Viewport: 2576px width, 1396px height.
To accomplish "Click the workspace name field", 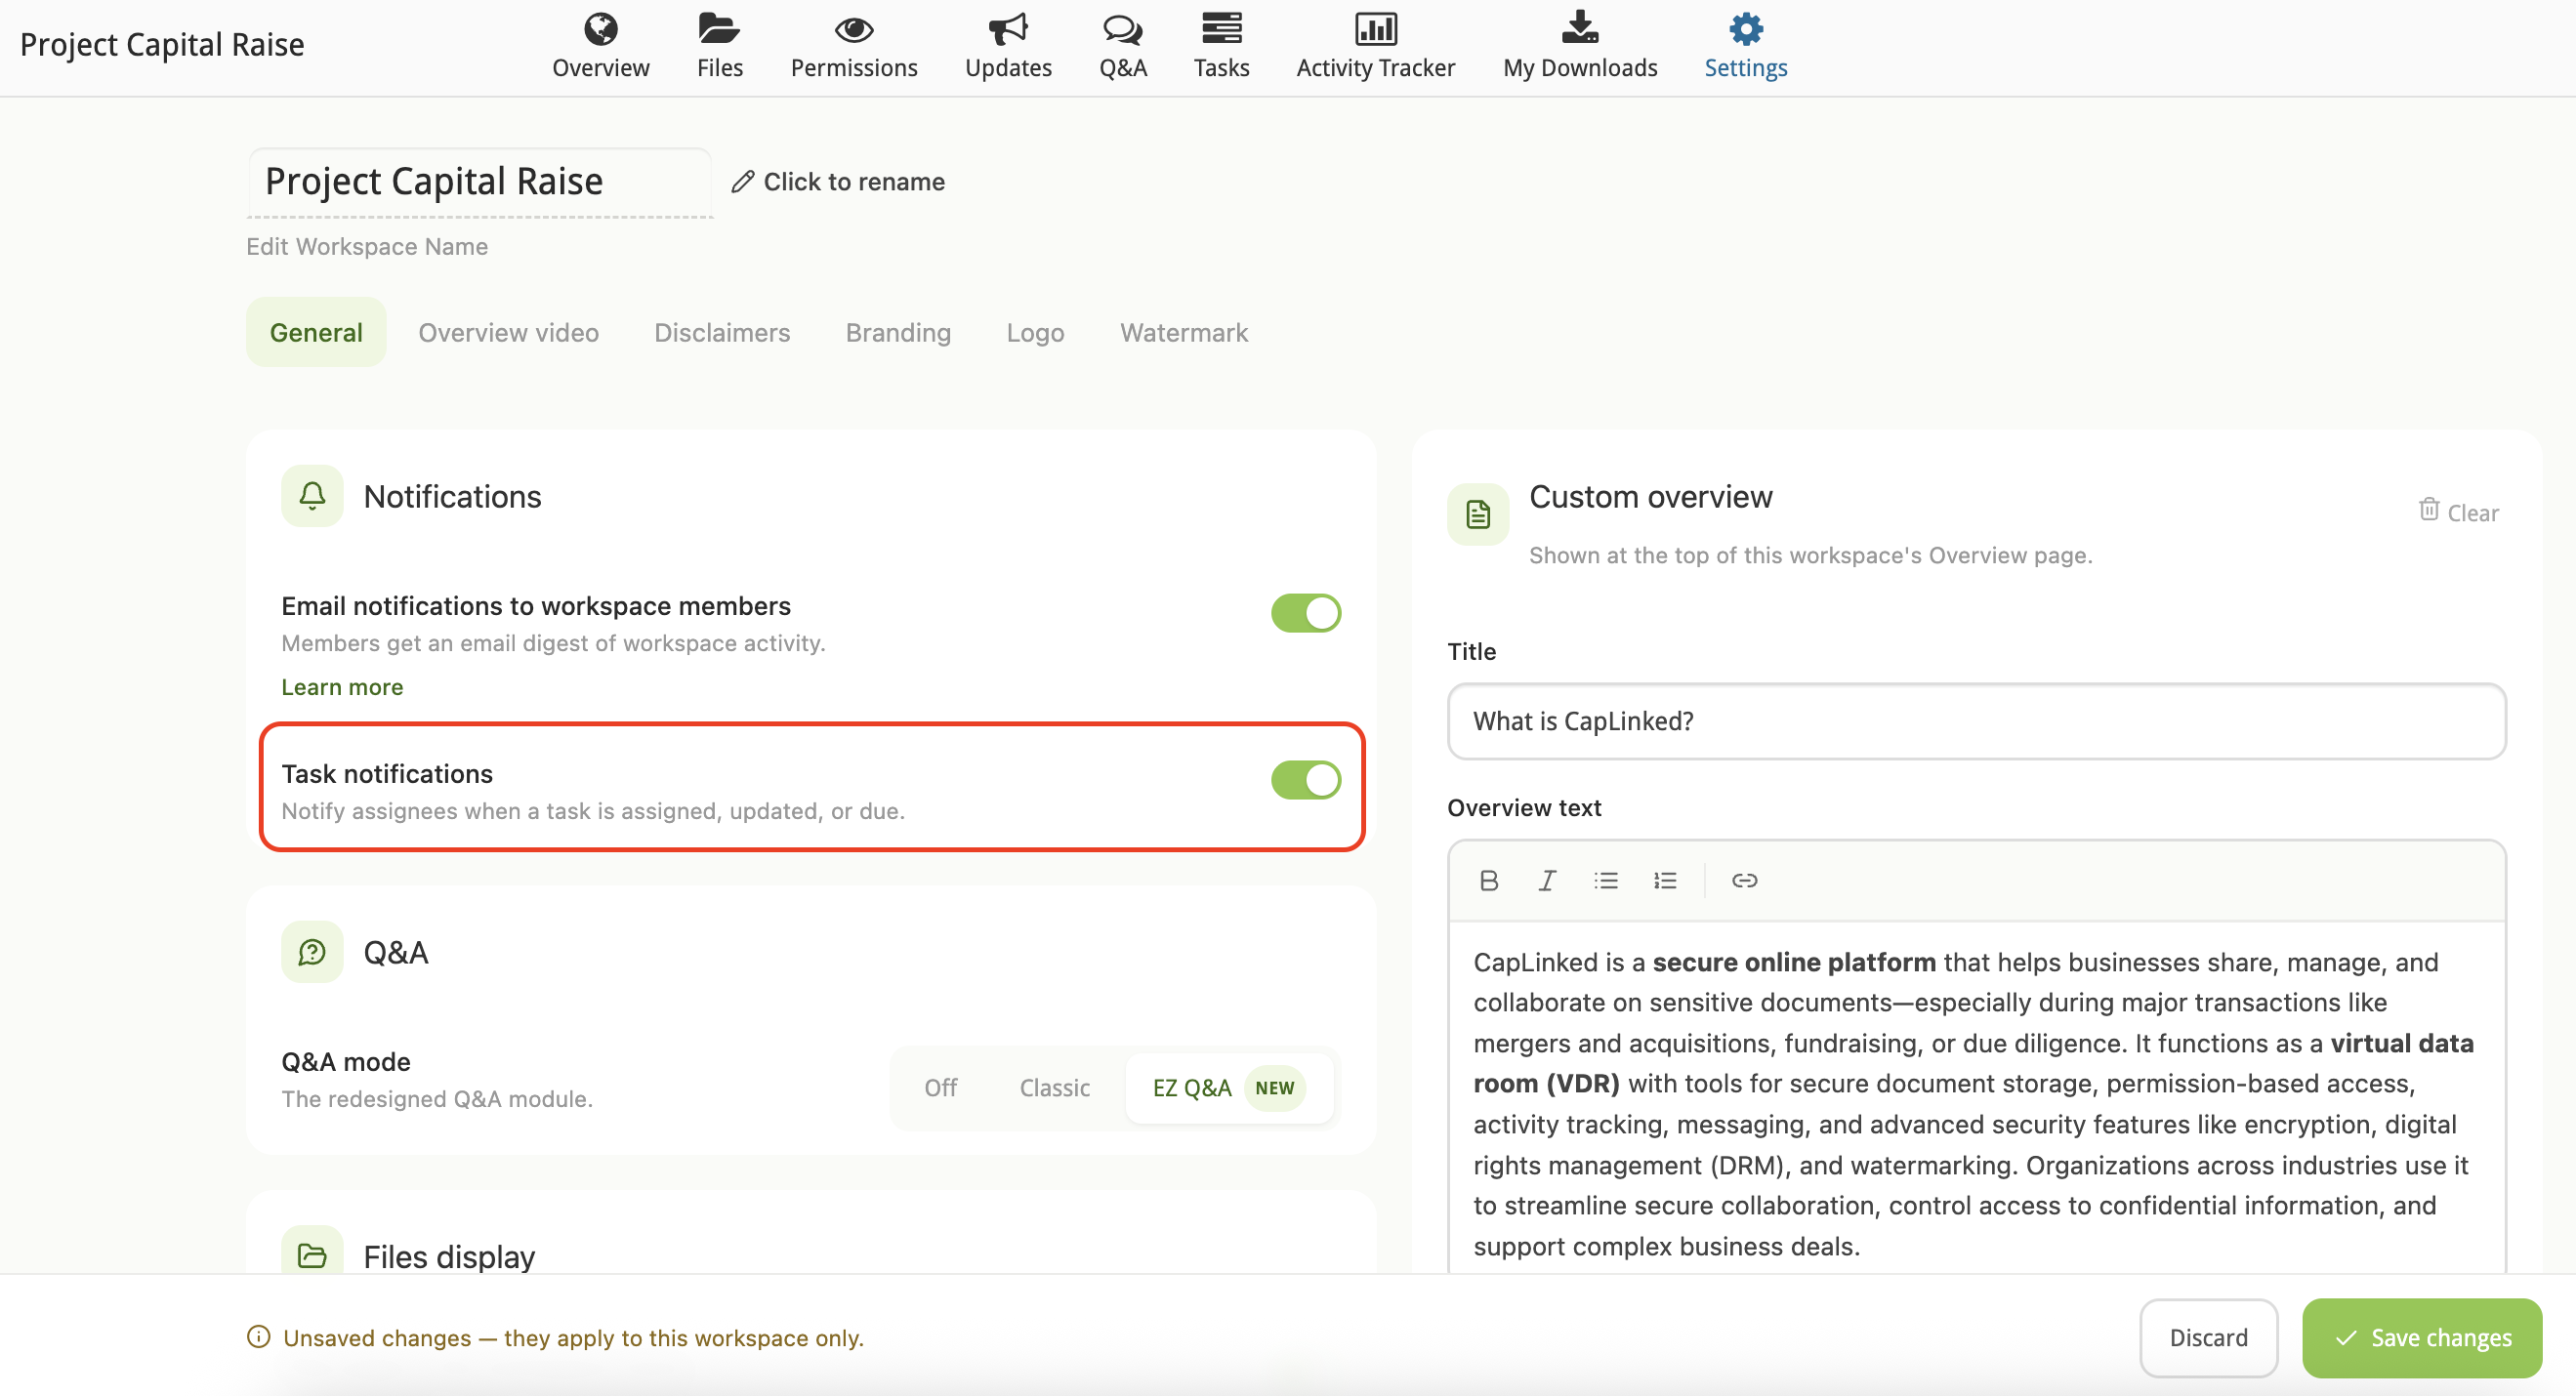I will tap(479, 181).
